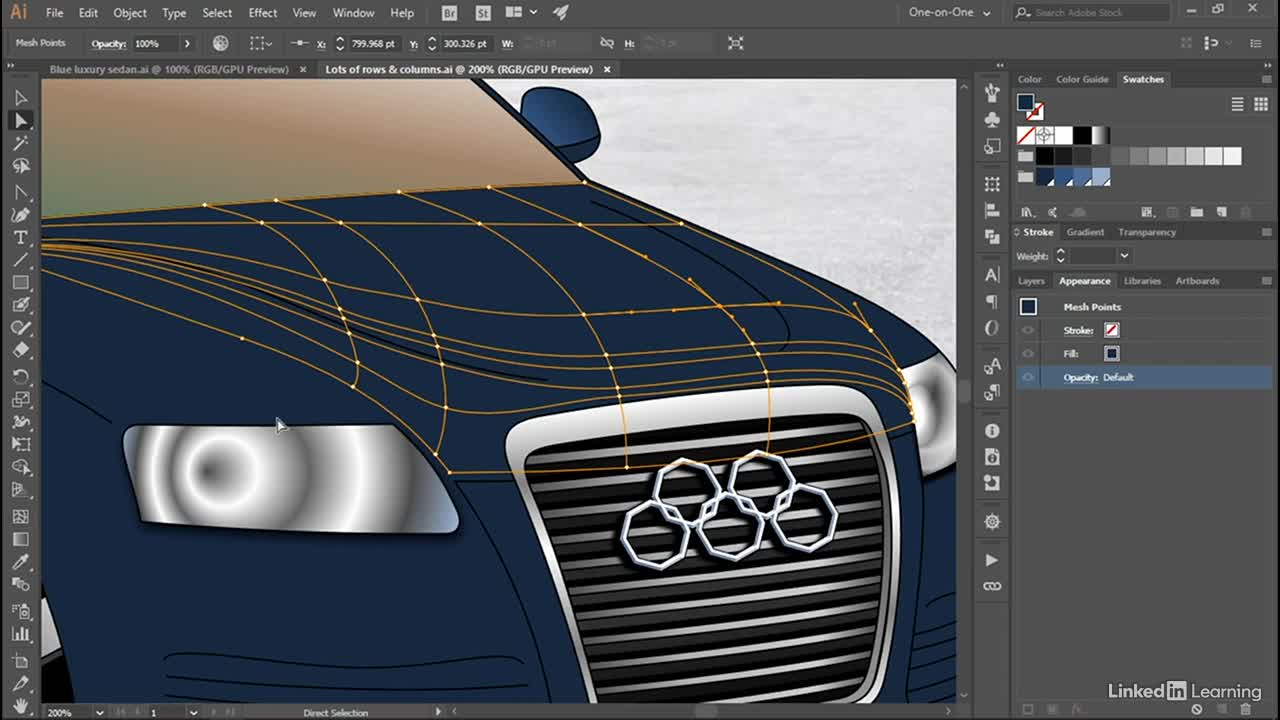Open the Recolor Artwork wheel icon
This screenshot has width=1280, height=720.
[220, 43]
